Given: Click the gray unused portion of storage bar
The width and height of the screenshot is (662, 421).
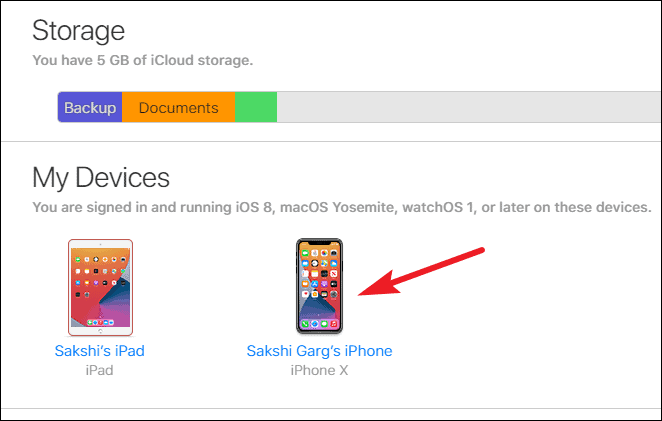Looking at the screenshot, I should tap(469, 107).
